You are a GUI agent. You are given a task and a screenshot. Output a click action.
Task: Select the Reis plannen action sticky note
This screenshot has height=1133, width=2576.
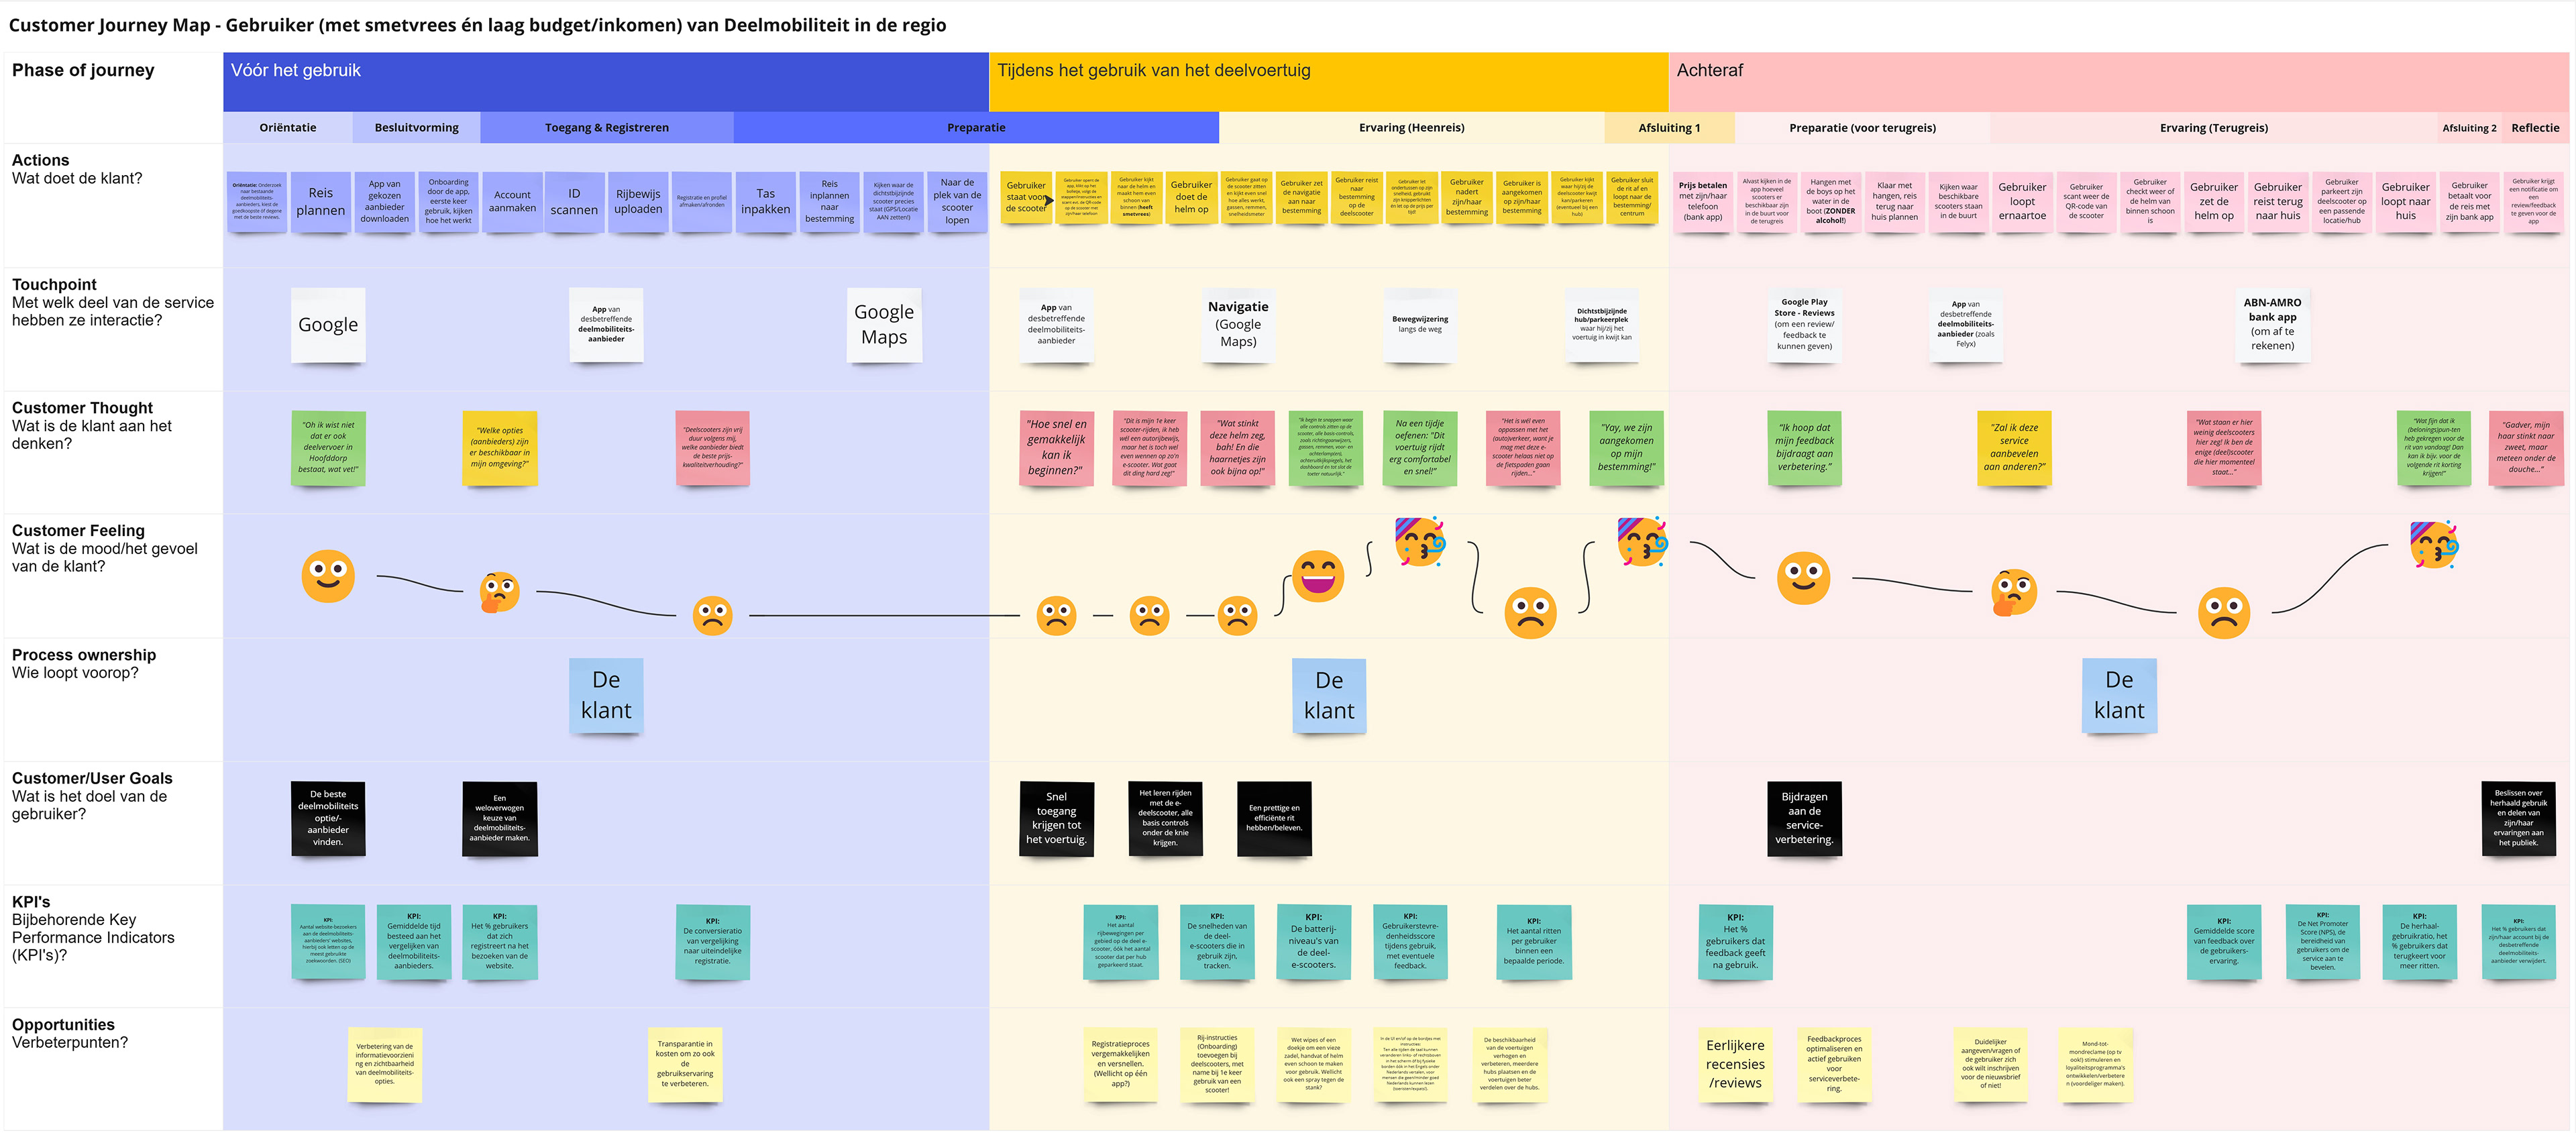tap(320, 202)
